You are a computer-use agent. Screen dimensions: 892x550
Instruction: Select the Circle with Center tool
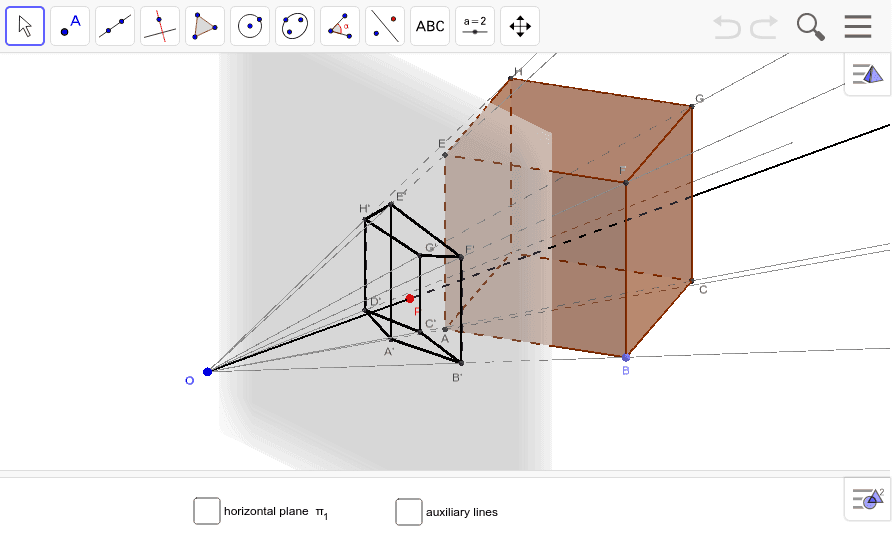(250, 26)
